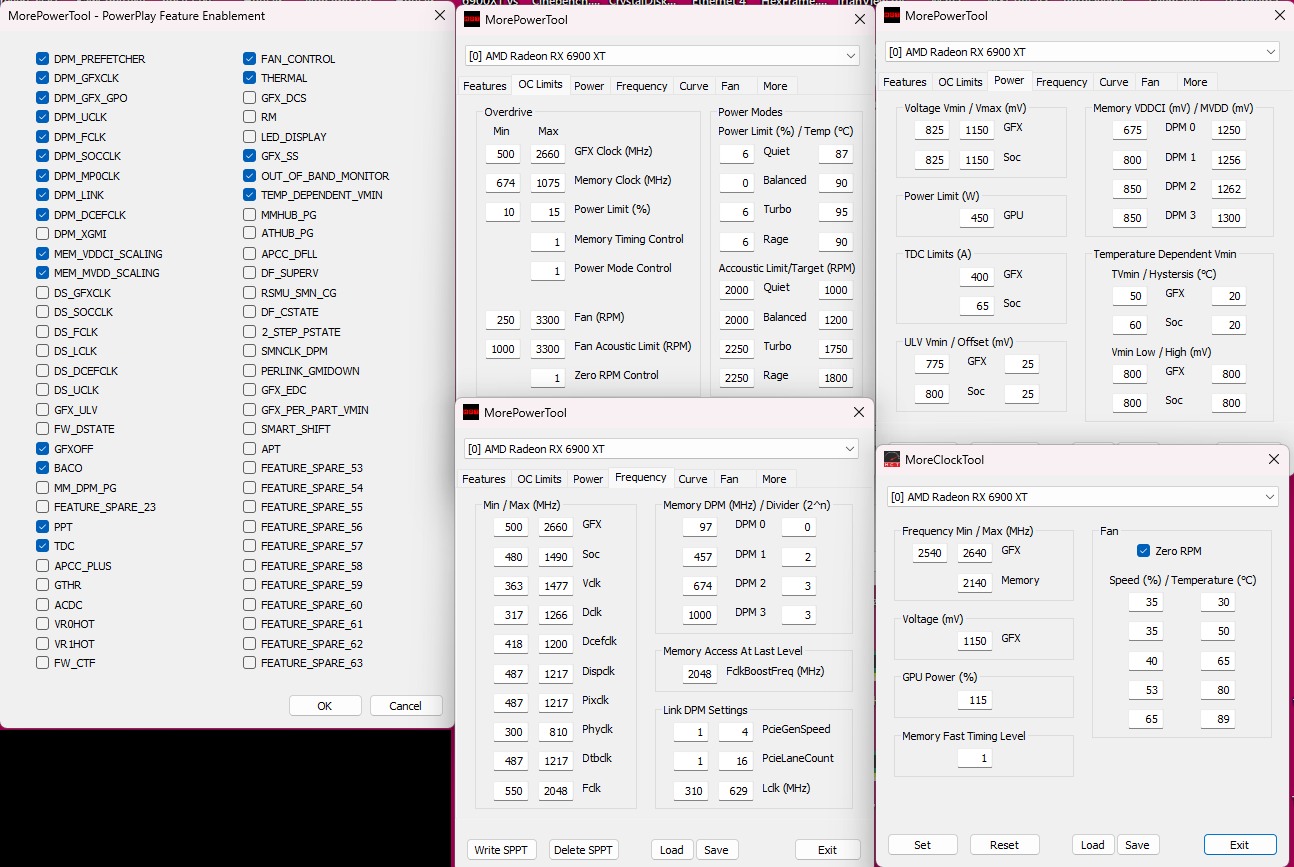Click the Memory Timing Control value field
This screenshot has height=867, width=1294.
[548, 242]
